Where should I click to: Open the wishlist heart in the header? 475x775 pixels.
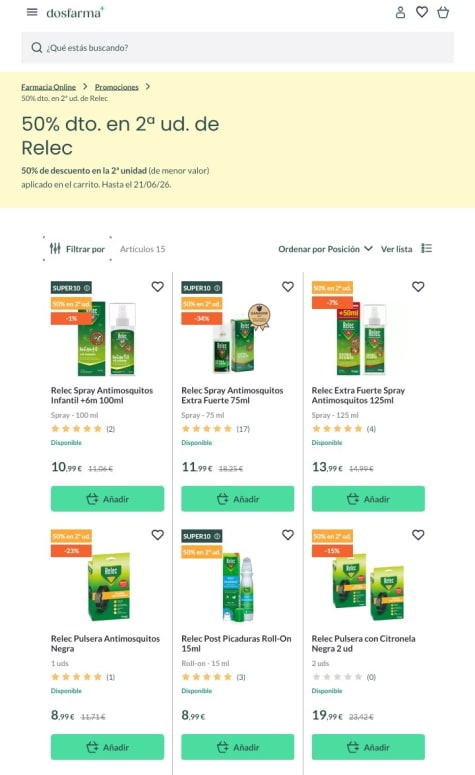coord(422,12)
